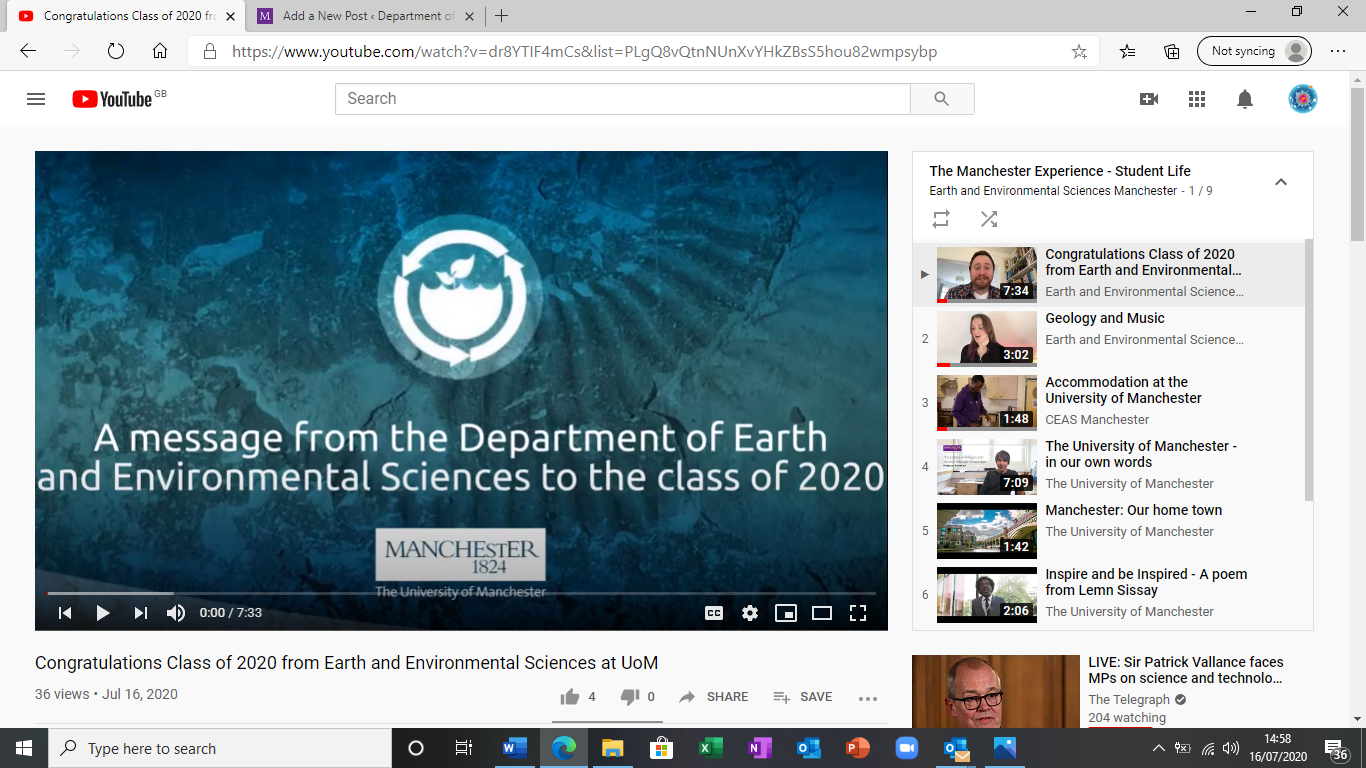
Task: Like the video with thumbs up
Action: click(x=578, y=697)
